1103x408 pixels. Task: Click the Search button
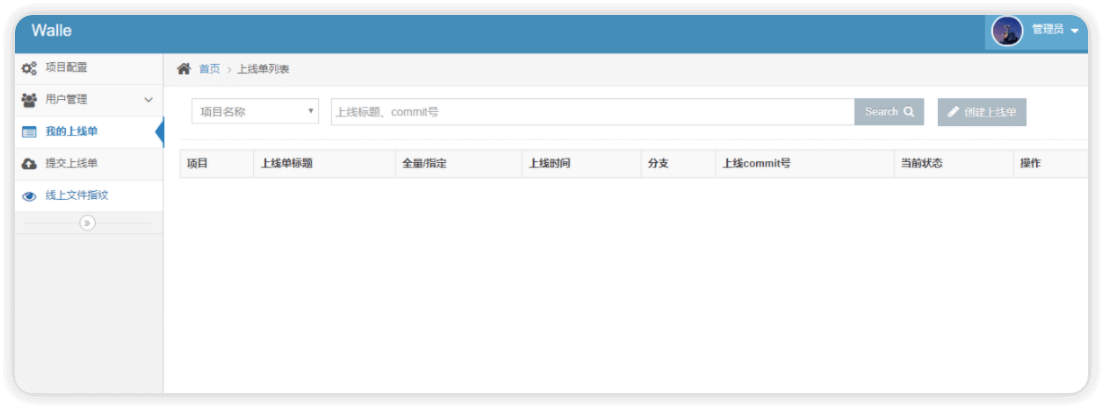click(x=889, y=112)
